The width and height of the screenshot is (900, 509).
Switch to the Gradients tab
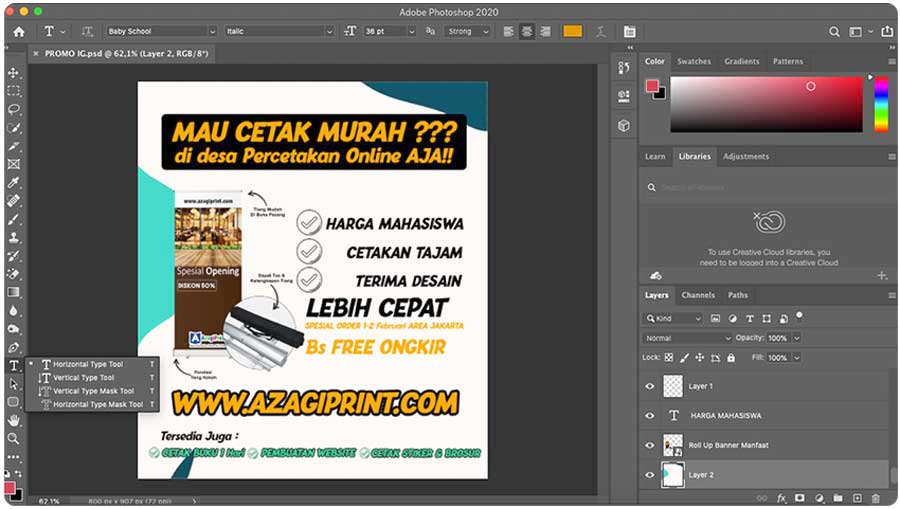[742, 61]
